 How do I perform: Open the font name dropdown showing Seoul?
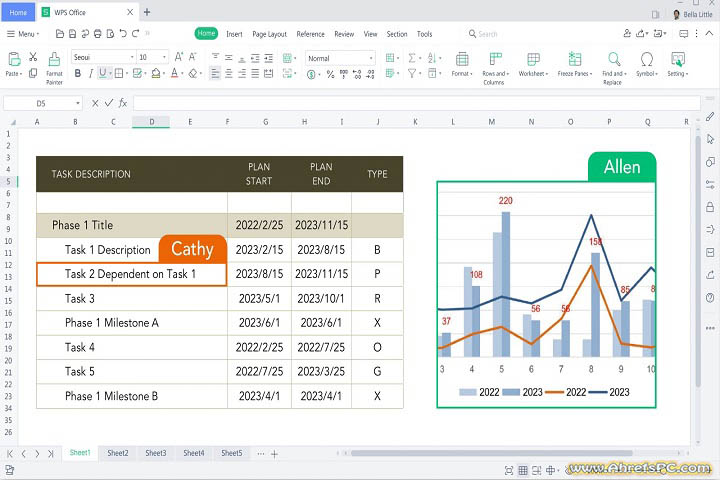132,57
